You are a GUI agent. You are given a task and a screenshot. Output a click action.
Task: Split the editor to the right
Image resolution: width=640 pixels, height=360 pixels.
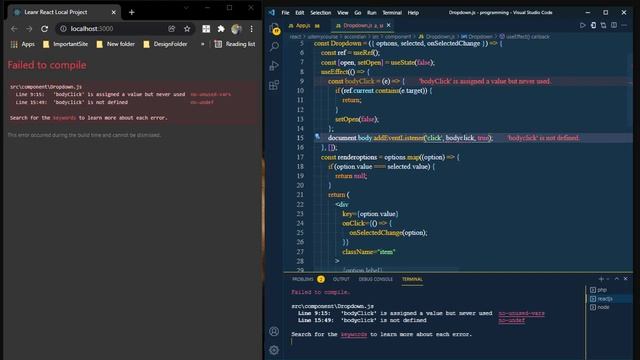point(614,25)
